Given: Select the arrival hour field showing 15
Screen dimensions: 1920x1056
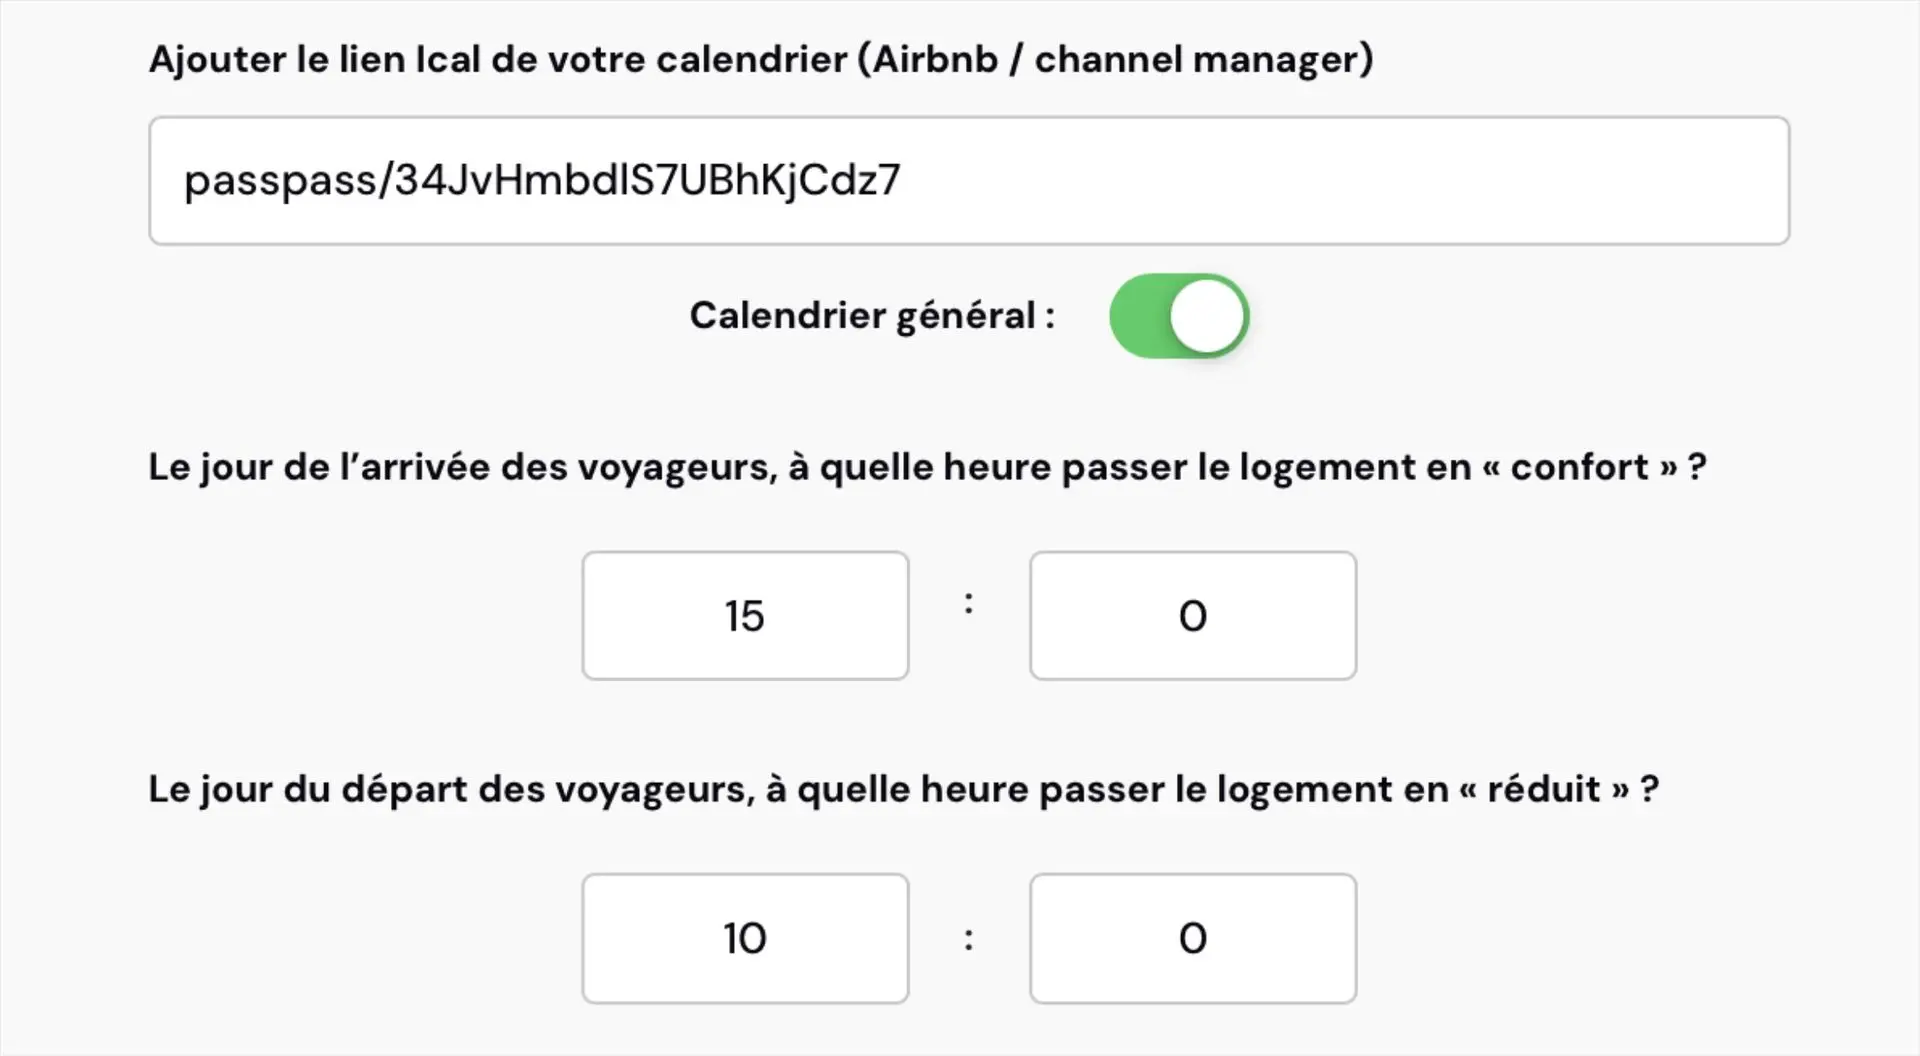Looking at the screenshot, I should (745, 616).
